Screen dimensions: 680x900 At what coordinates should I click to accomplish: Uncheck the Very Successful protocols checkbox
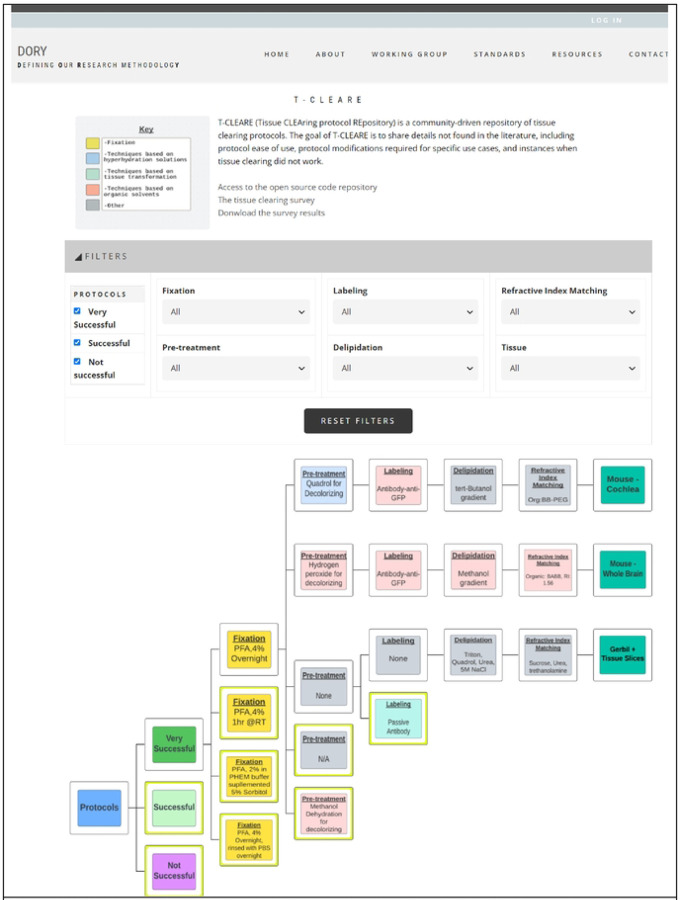pyautogui.click(x=78, y=311)
